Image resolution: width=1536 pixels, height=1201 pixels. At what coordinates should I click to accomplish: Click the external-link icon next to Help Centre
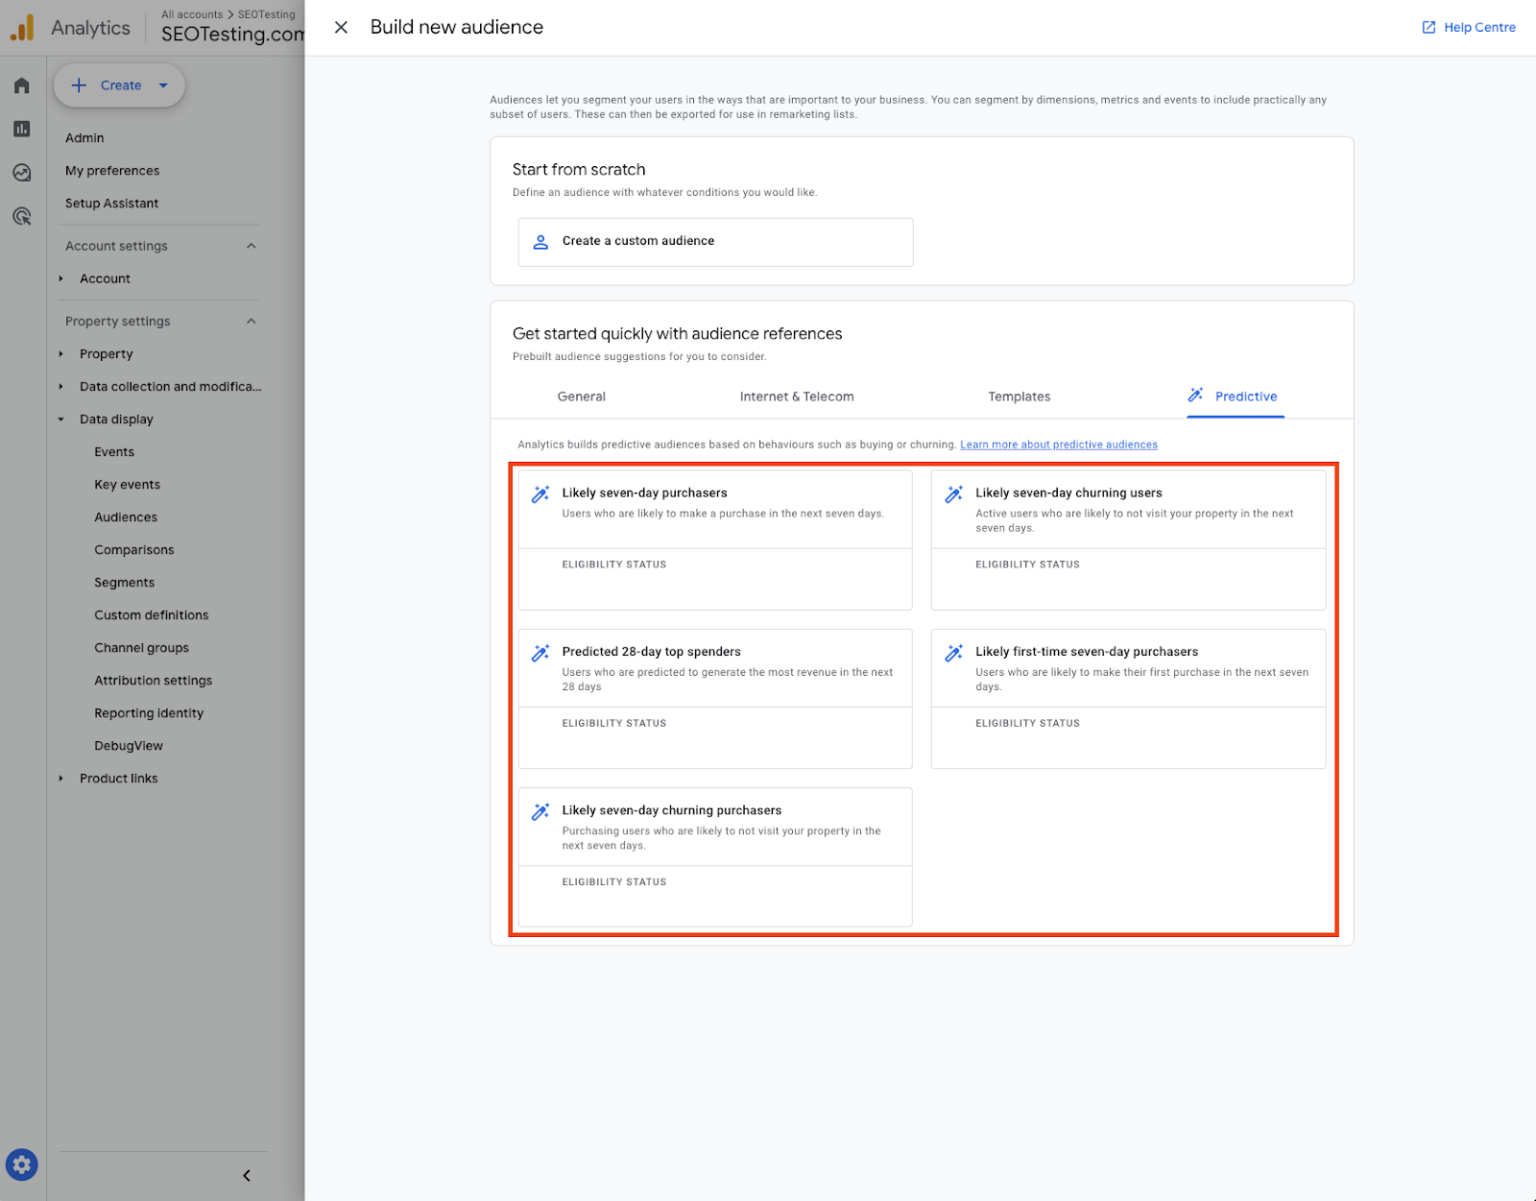tap(1428, 27)
